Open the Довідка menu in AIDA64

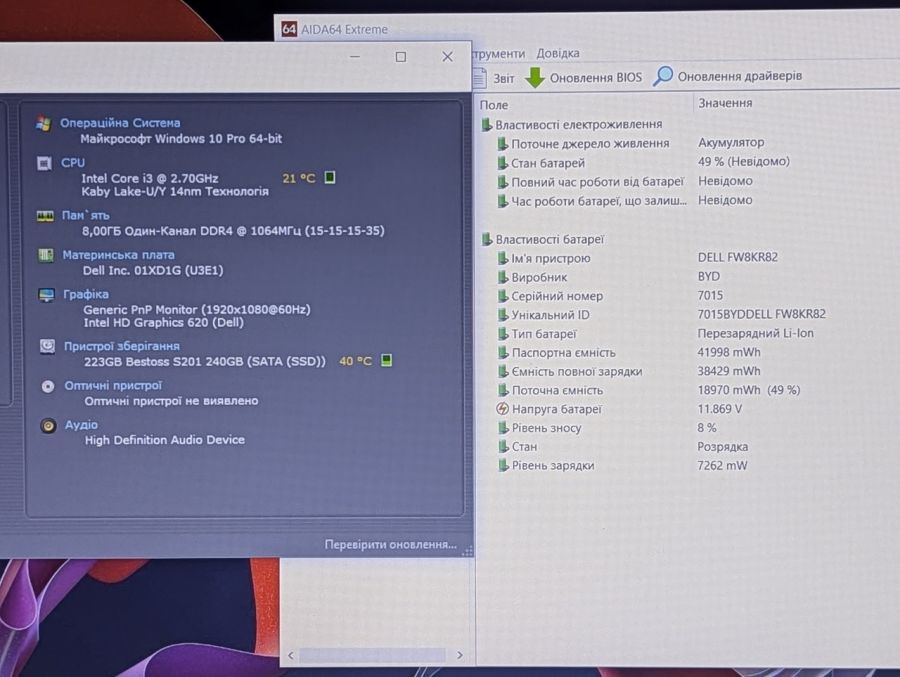tap(557, 53)
